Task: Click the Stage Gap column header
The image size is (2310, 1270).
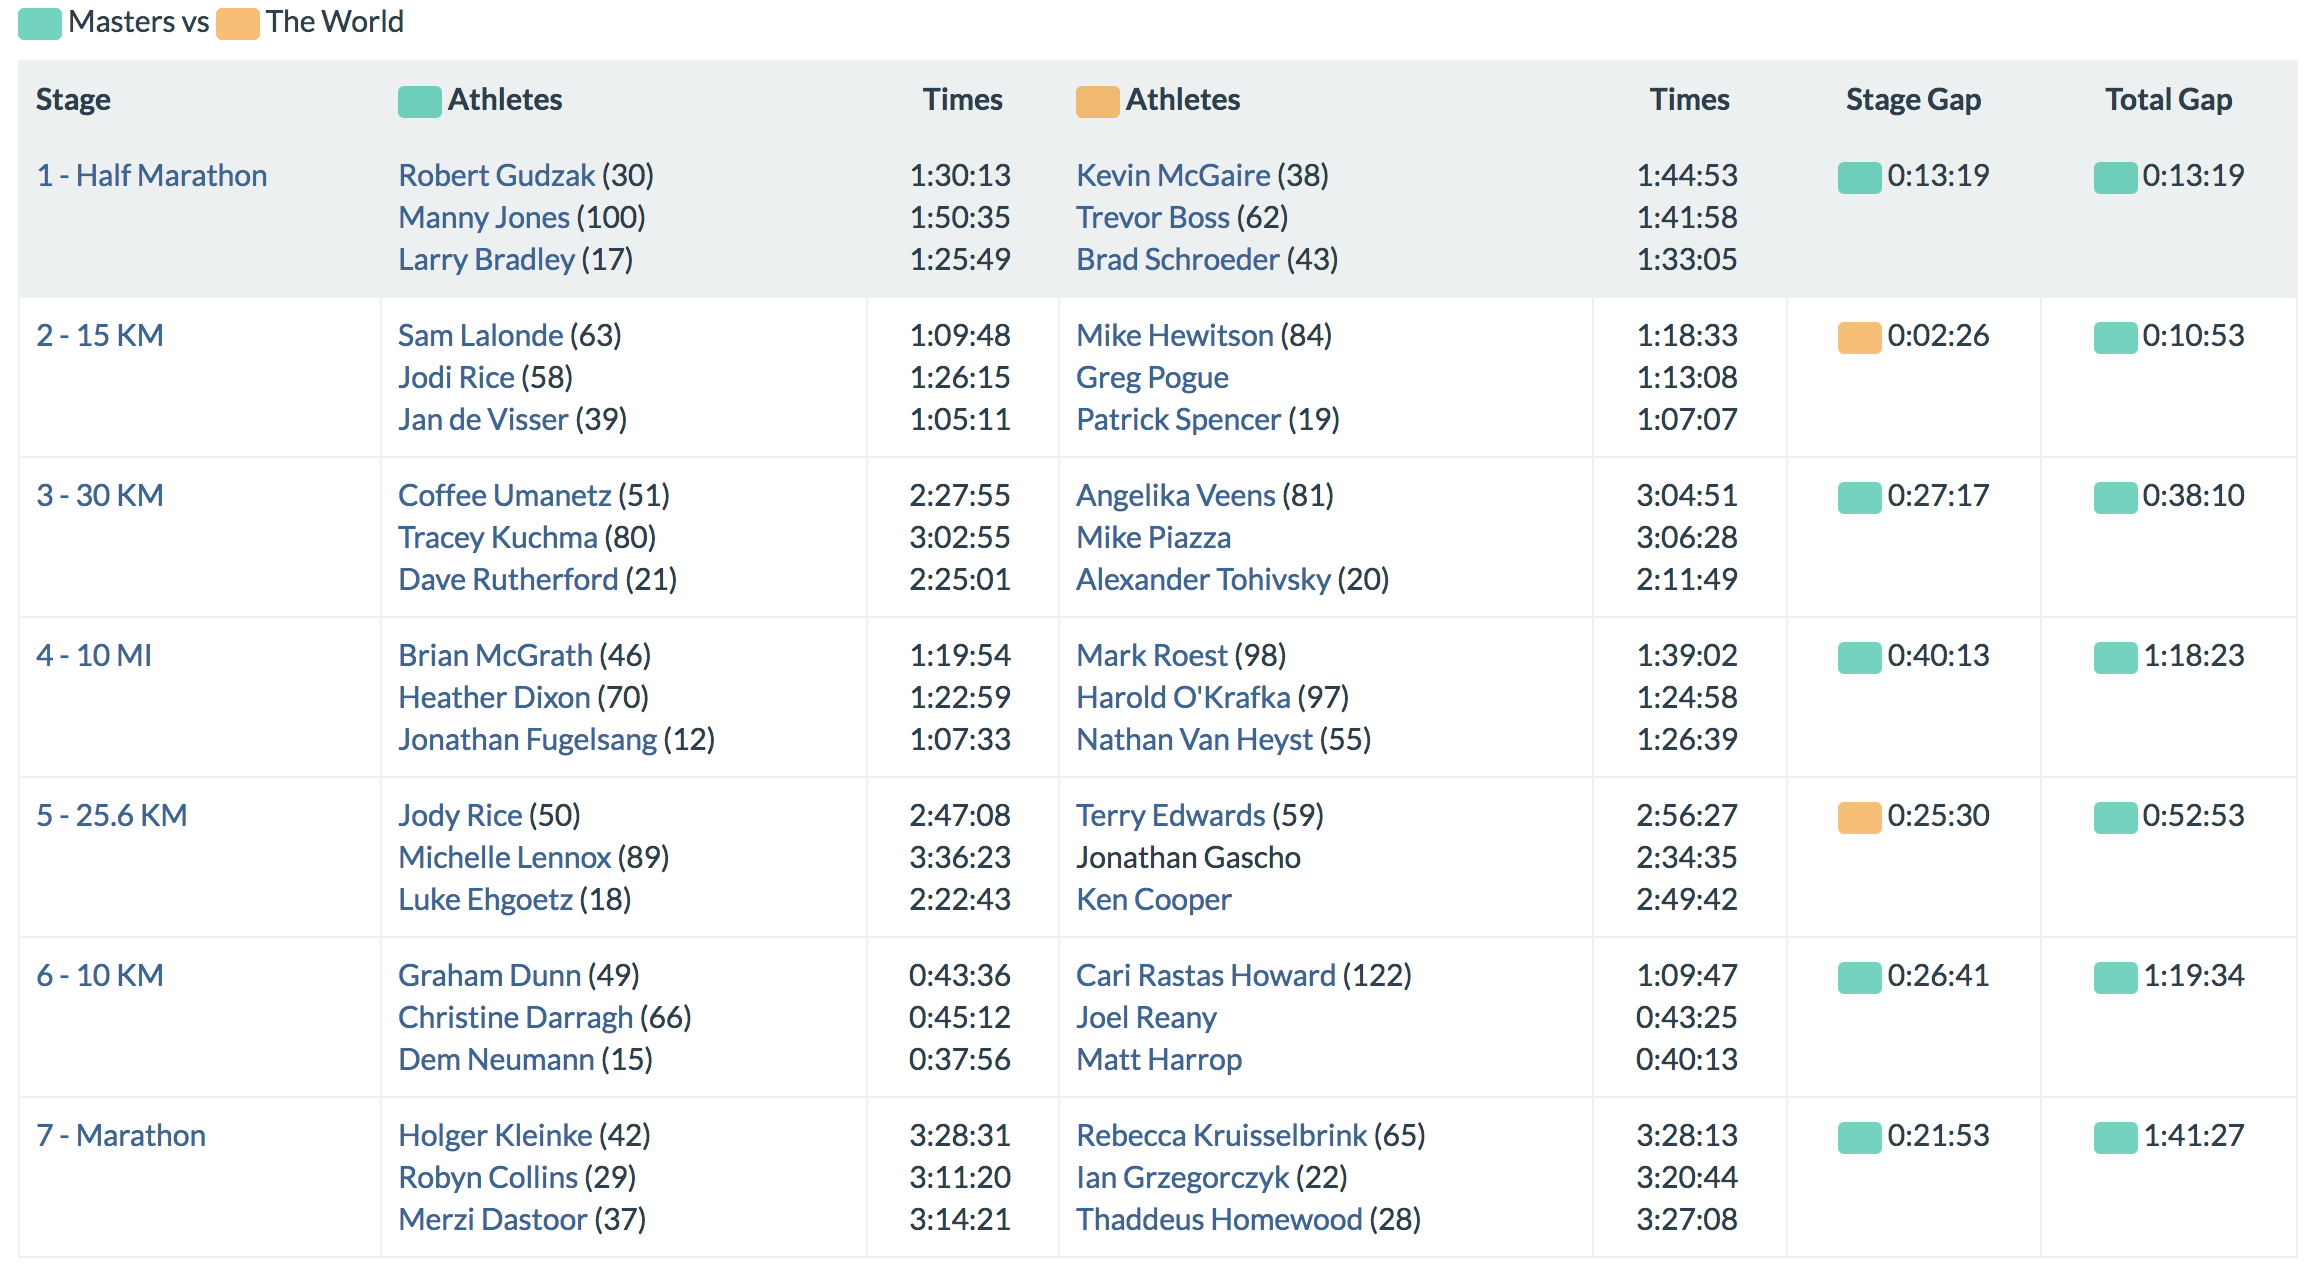Action: coord(1913,100)
